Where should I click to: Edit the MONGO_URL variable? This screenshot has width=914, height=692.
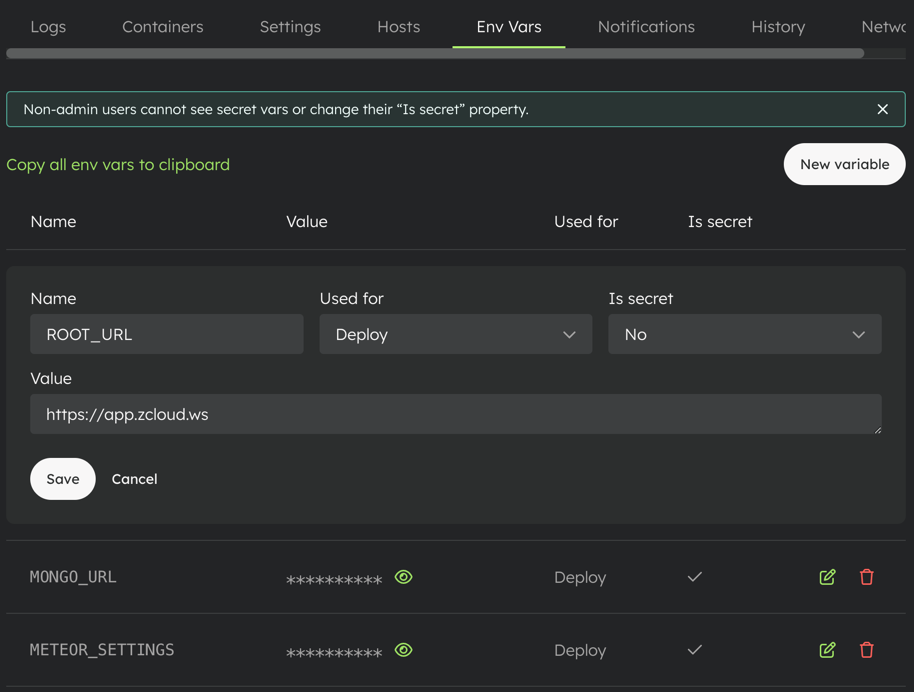point(827,577)
